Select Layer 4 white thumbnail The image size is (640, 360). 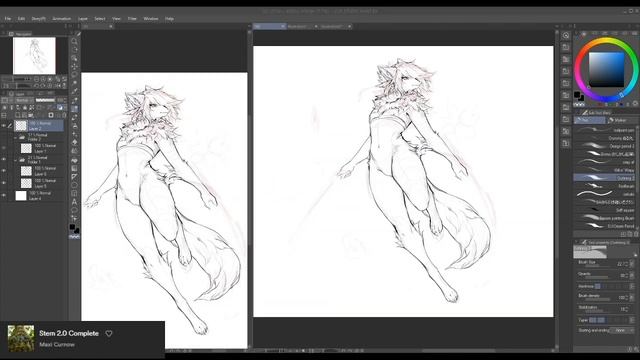click(x=21, y=196)
